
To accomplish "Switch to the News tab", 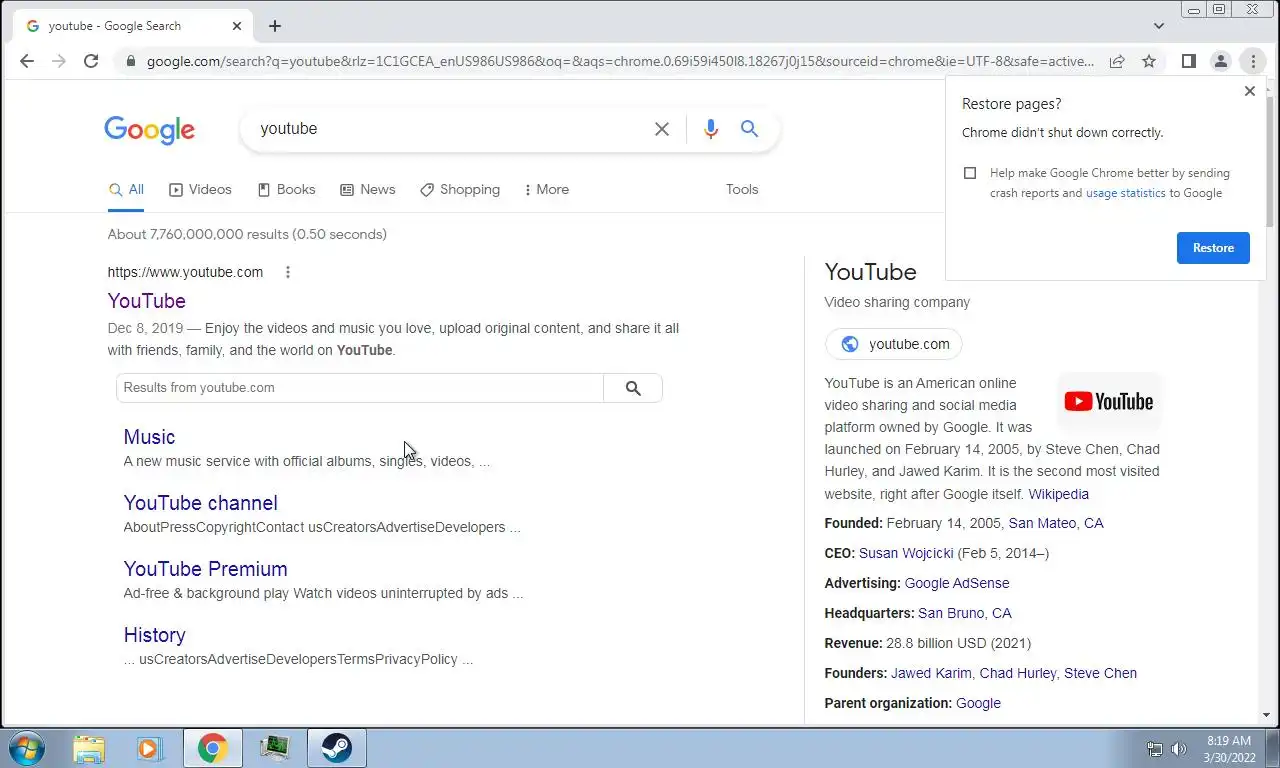I will click(367, 189).
